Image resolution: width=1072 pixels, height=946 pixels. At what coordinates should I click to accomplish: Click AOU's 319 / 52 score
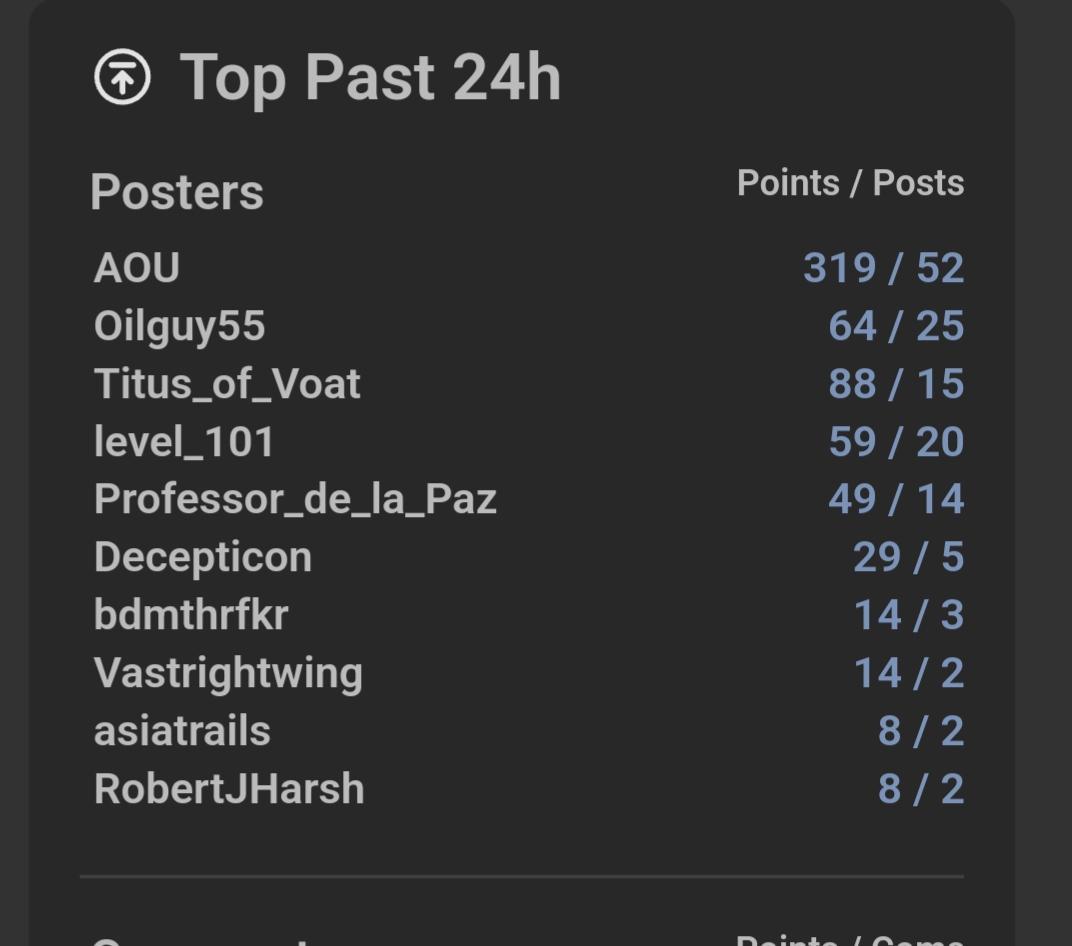[x=883, y=268]
